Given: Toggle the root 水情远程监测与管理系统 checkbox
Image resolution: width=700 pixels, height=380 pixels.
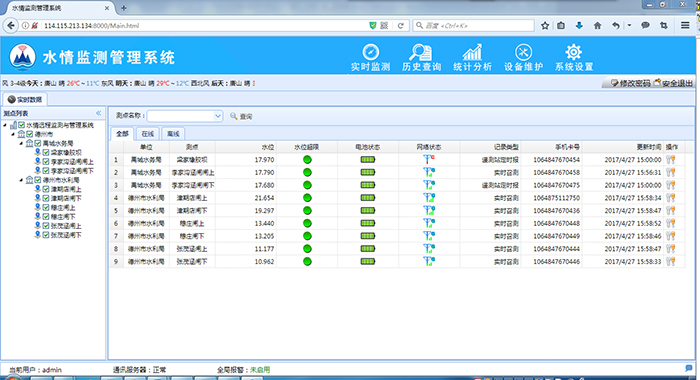Looking at the screenshot, I should [x=21, y=125].
